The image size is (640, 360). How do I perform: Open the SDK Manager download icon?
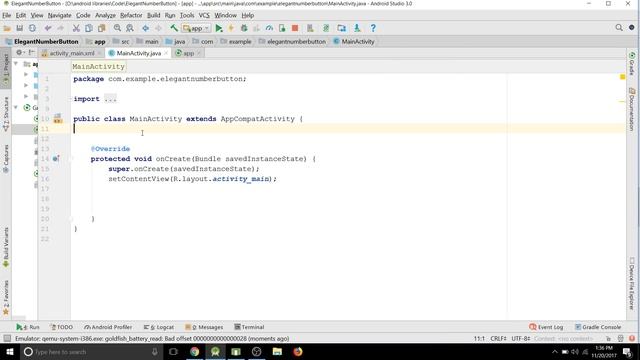tap(357, 28)
